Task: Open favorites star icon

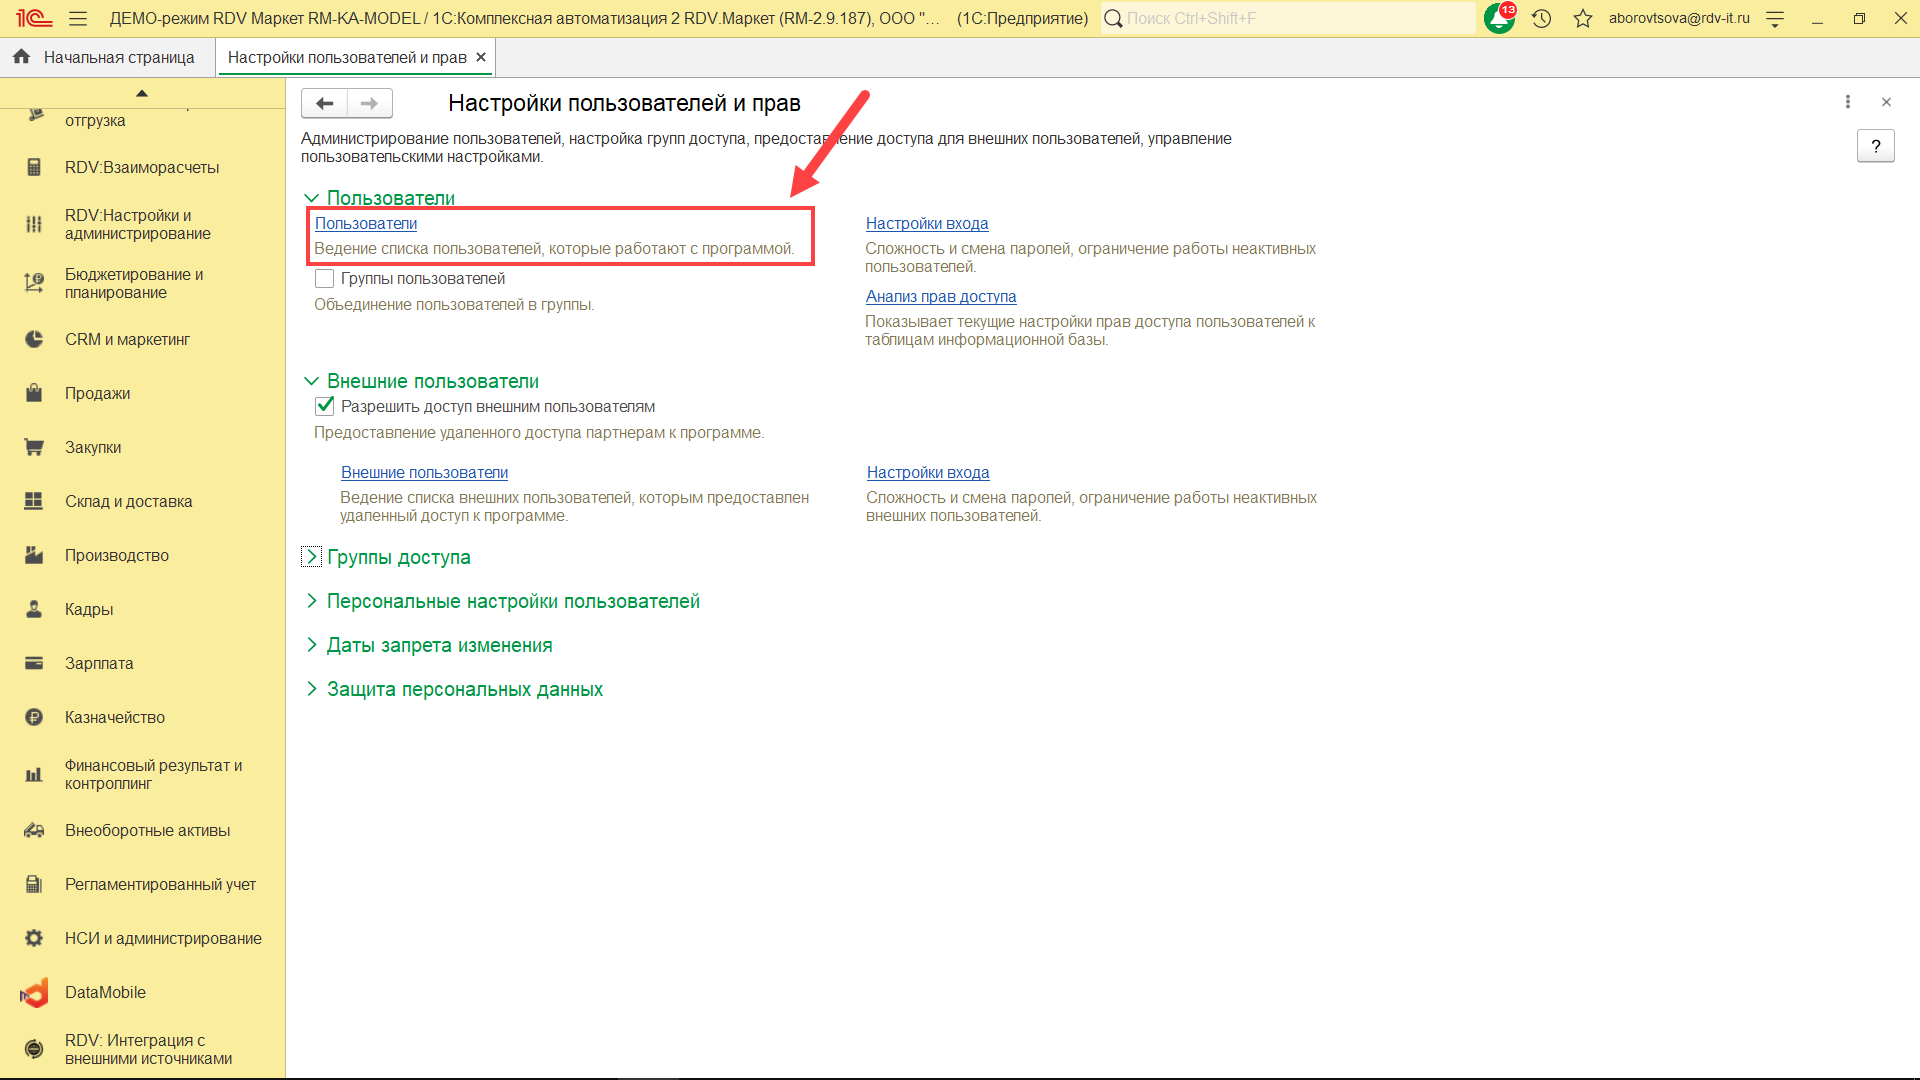Action: tap(1582, 18)
